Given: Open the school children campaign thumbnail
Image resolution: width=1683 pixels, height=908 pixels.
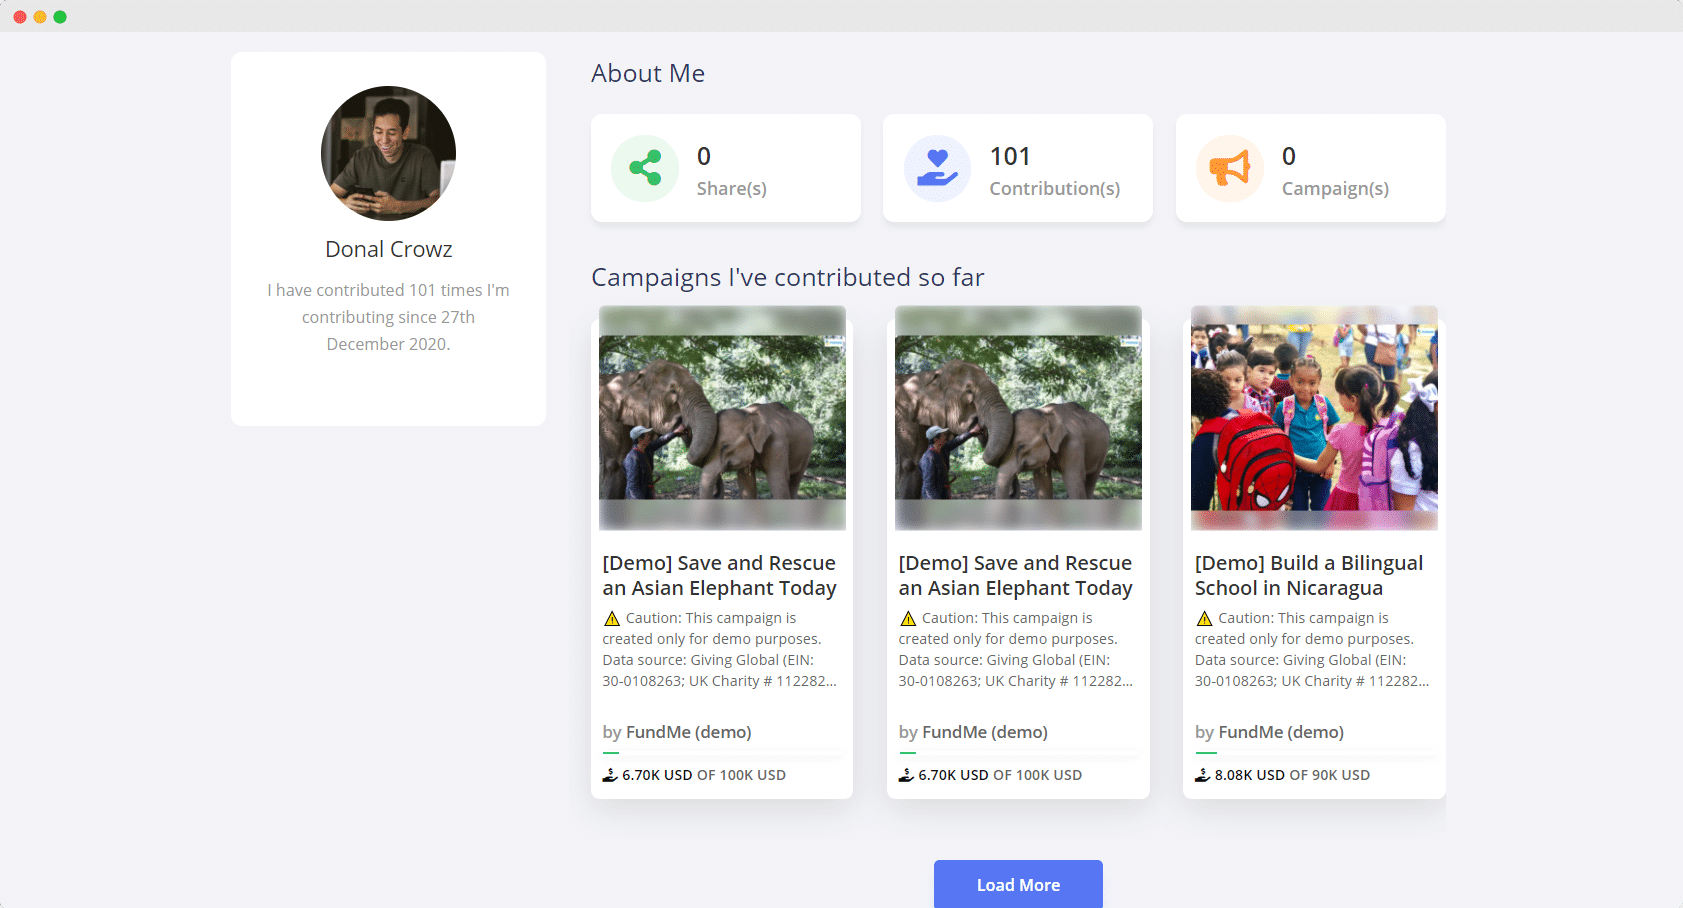Looking at the screenshot, I should pos(1314,417).
